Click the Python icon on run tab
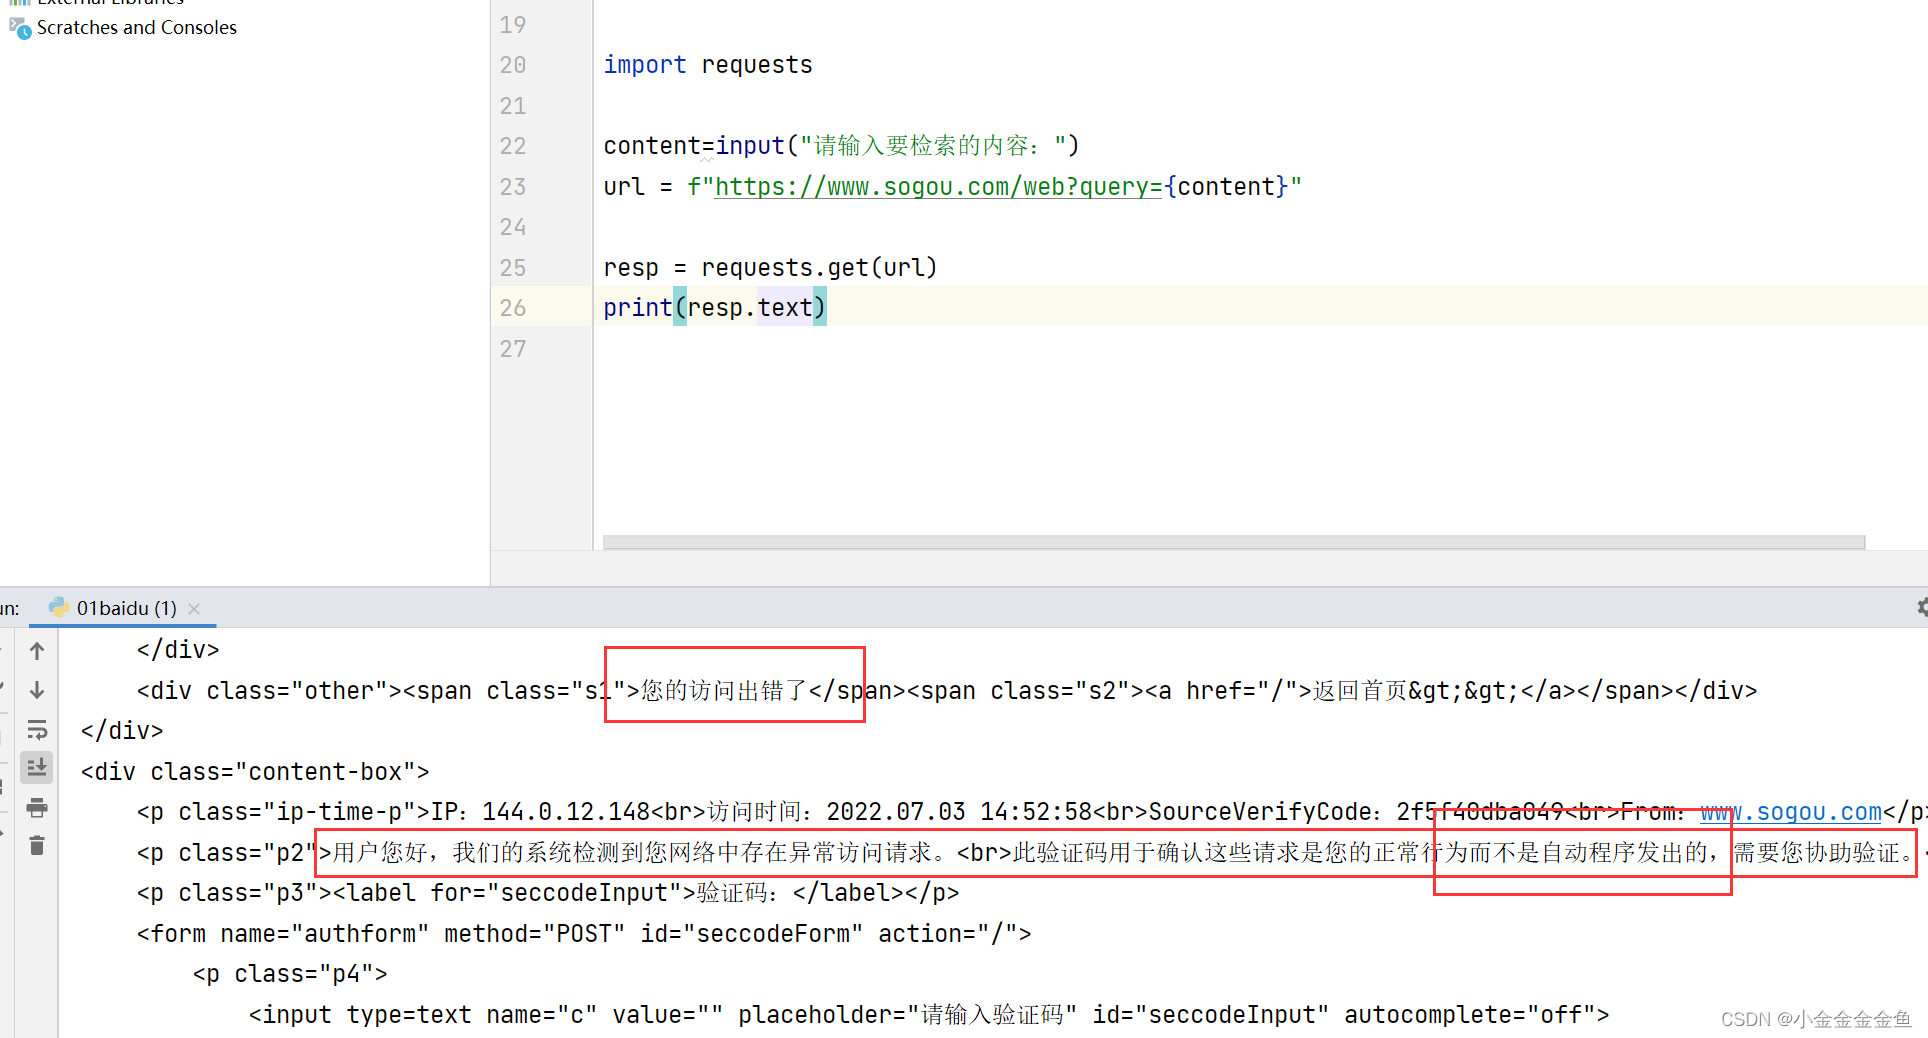 point(59,607)
